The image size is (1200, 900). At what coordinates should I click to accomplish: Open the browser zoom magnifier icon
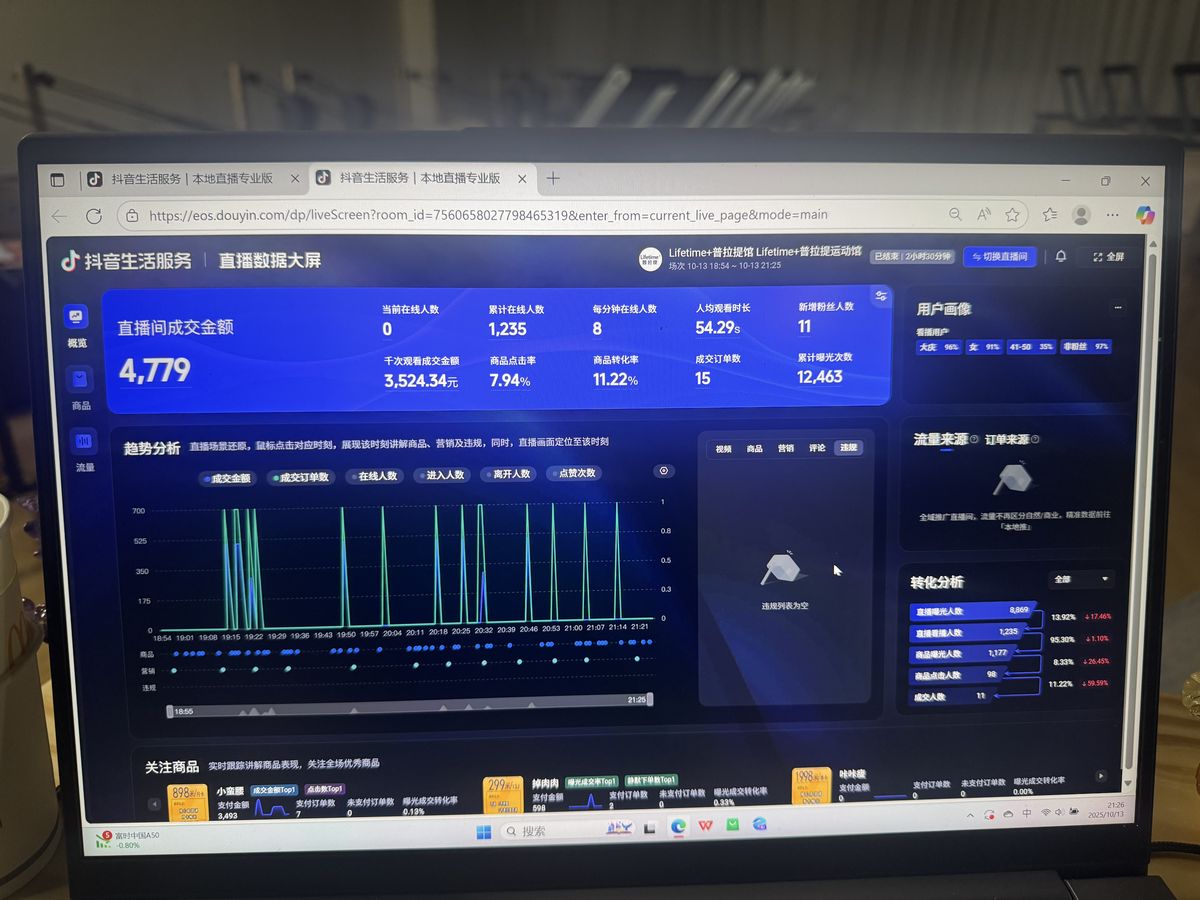956,214
